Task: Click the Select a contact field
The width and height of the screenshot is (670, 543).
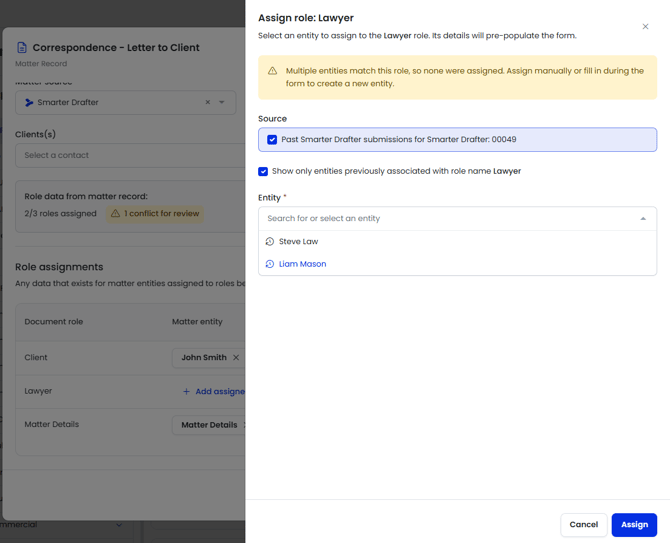Action: point(130,156)
